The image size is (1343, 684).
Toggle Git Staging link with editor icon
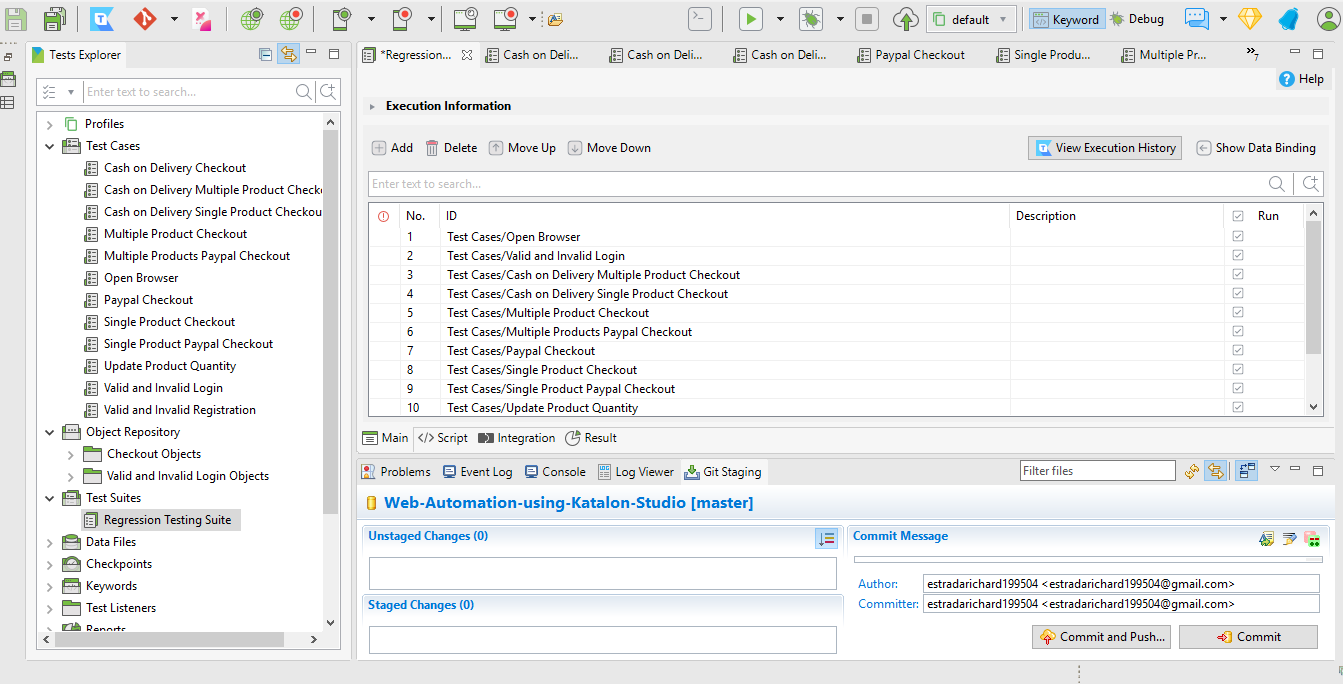click(x=1215, y=471)
